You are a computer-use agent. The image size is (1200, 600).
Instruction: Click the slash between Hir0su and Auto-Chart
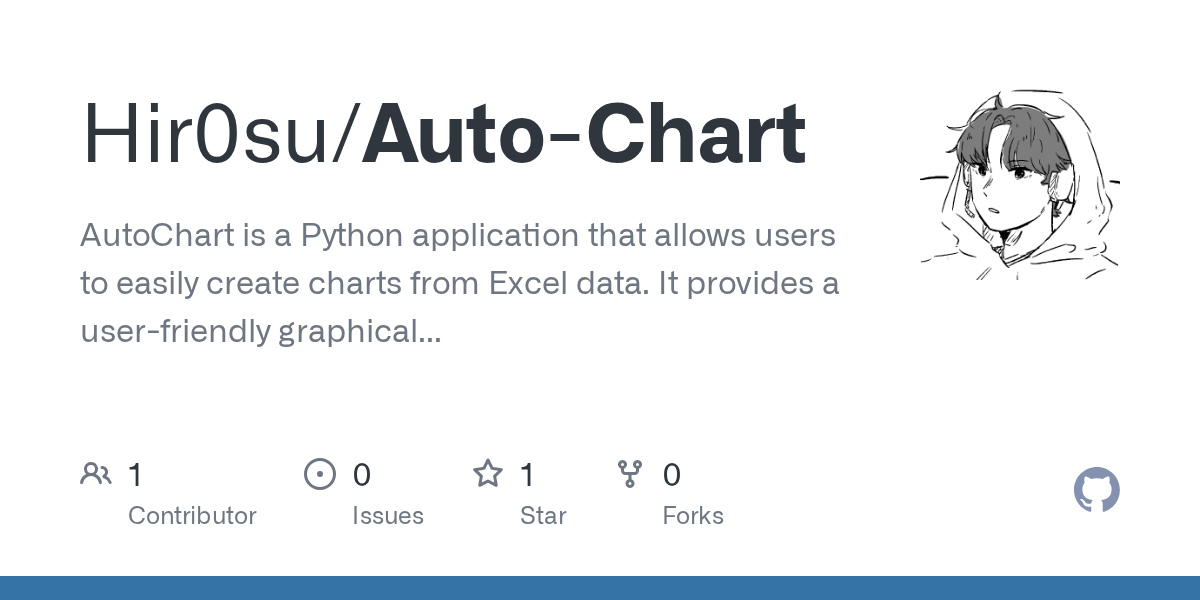351,135
